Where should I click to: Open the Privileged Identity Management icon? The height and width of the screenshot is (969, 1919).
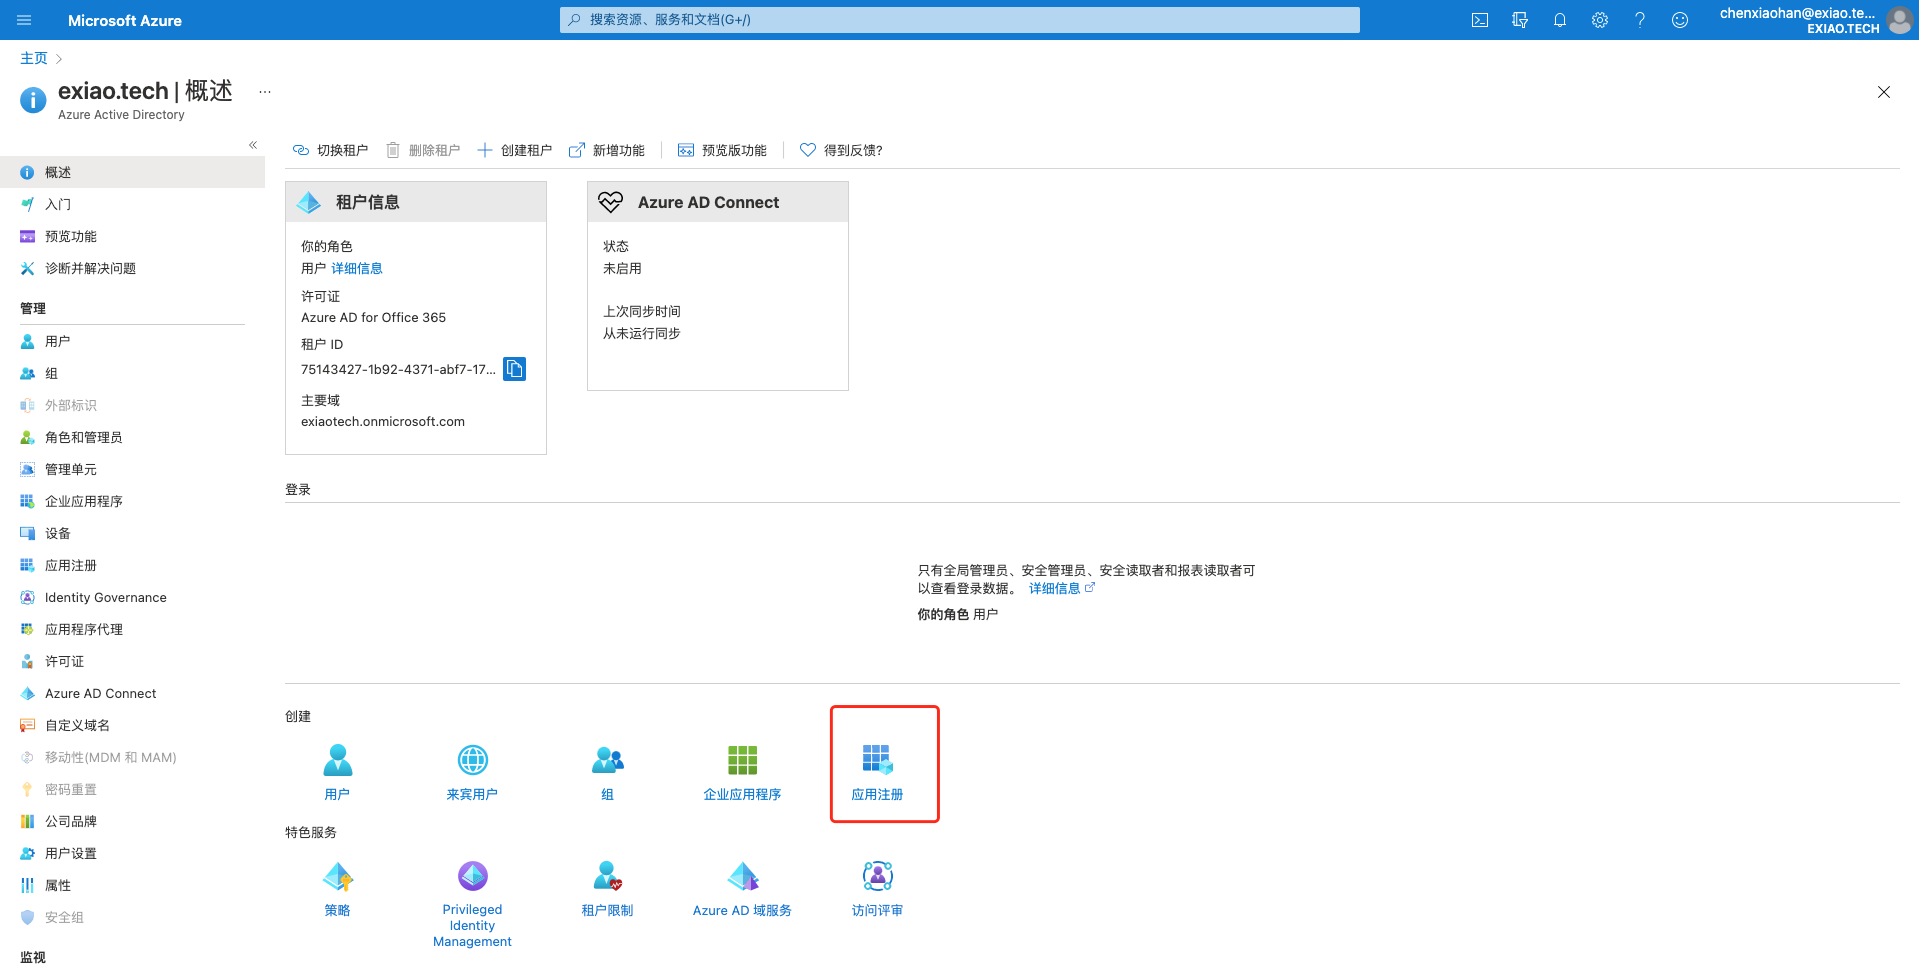coord(473,877)
